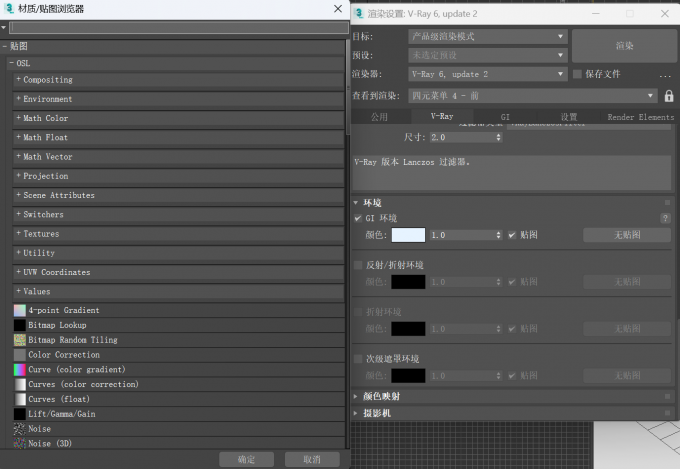
Task: Click the 无贴图 button for GI environment
Action: (627, 235)
